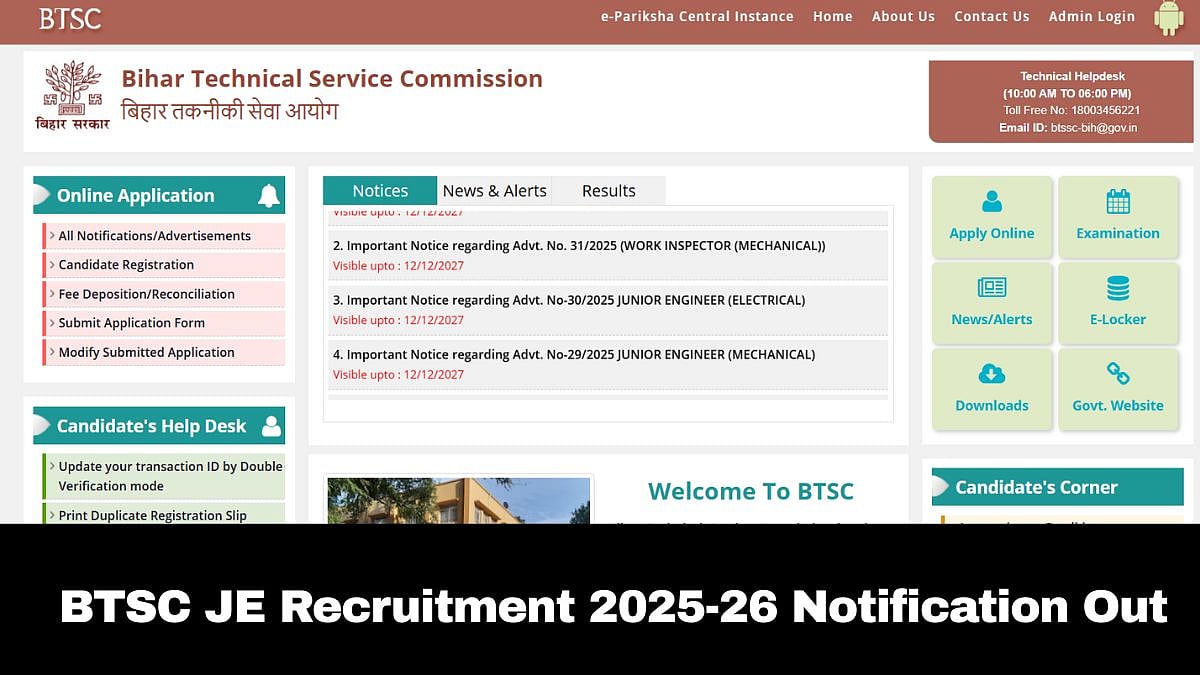1200x675 pixels.
Task: Open the E-Locker icon
Action: [1117, 289]
